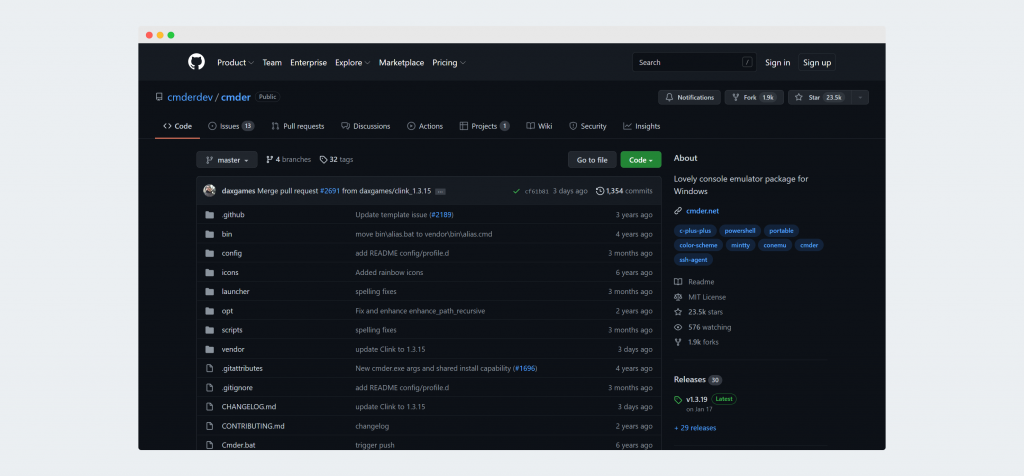Image resolution: width=1024 pixels, height=476 pixels.
Task: Switch to the Issues tab
Action: (x=231, y=126)
